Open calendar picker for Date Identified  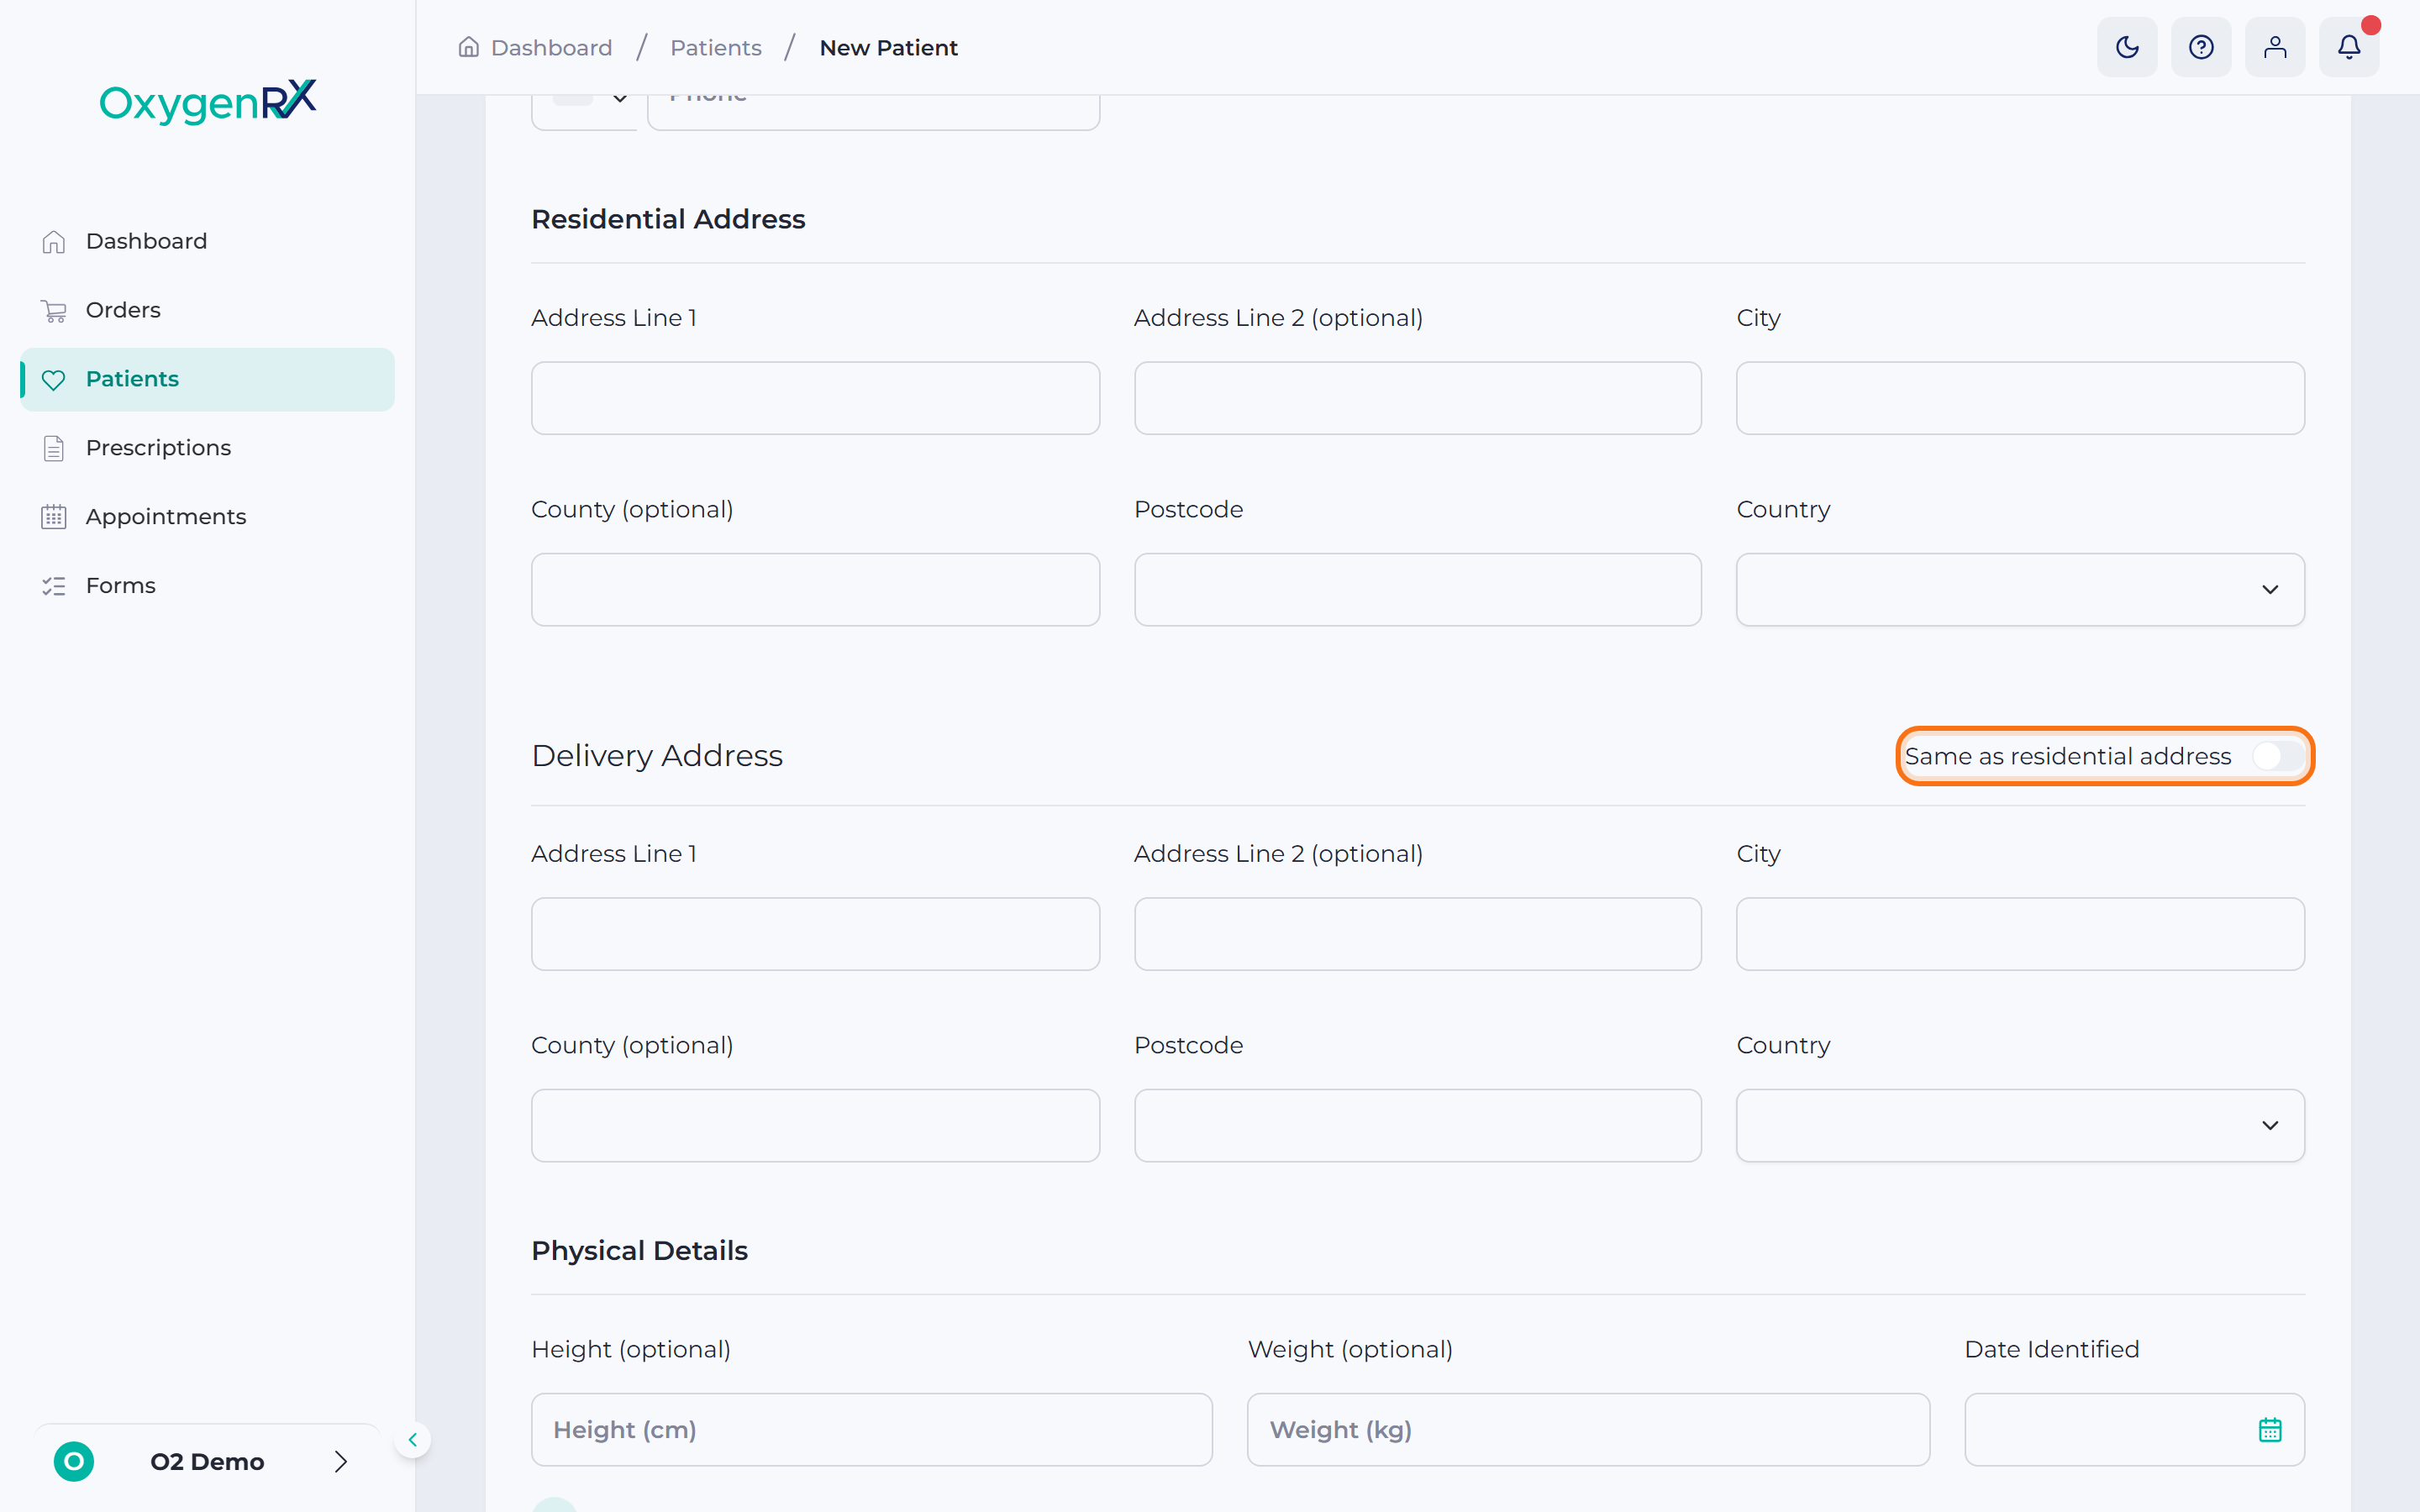(2270, 1430)
